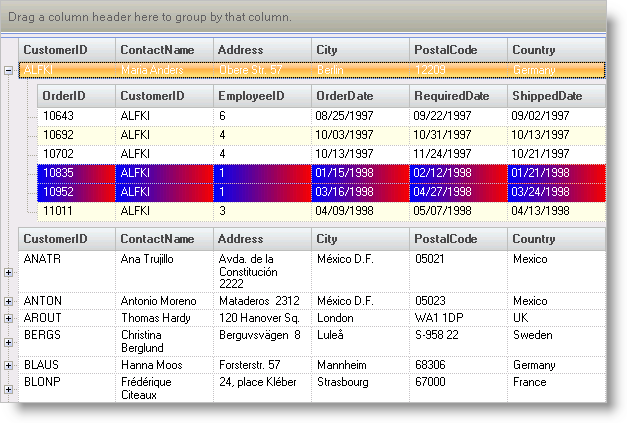
Task: Click the order 11011 row
Action: 76,211
